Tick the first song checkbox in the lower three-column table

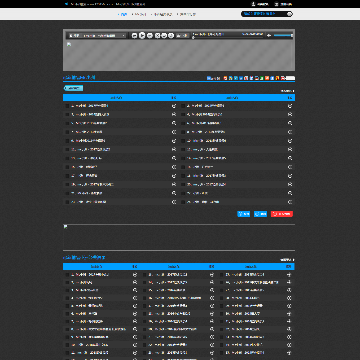[67, 275]
